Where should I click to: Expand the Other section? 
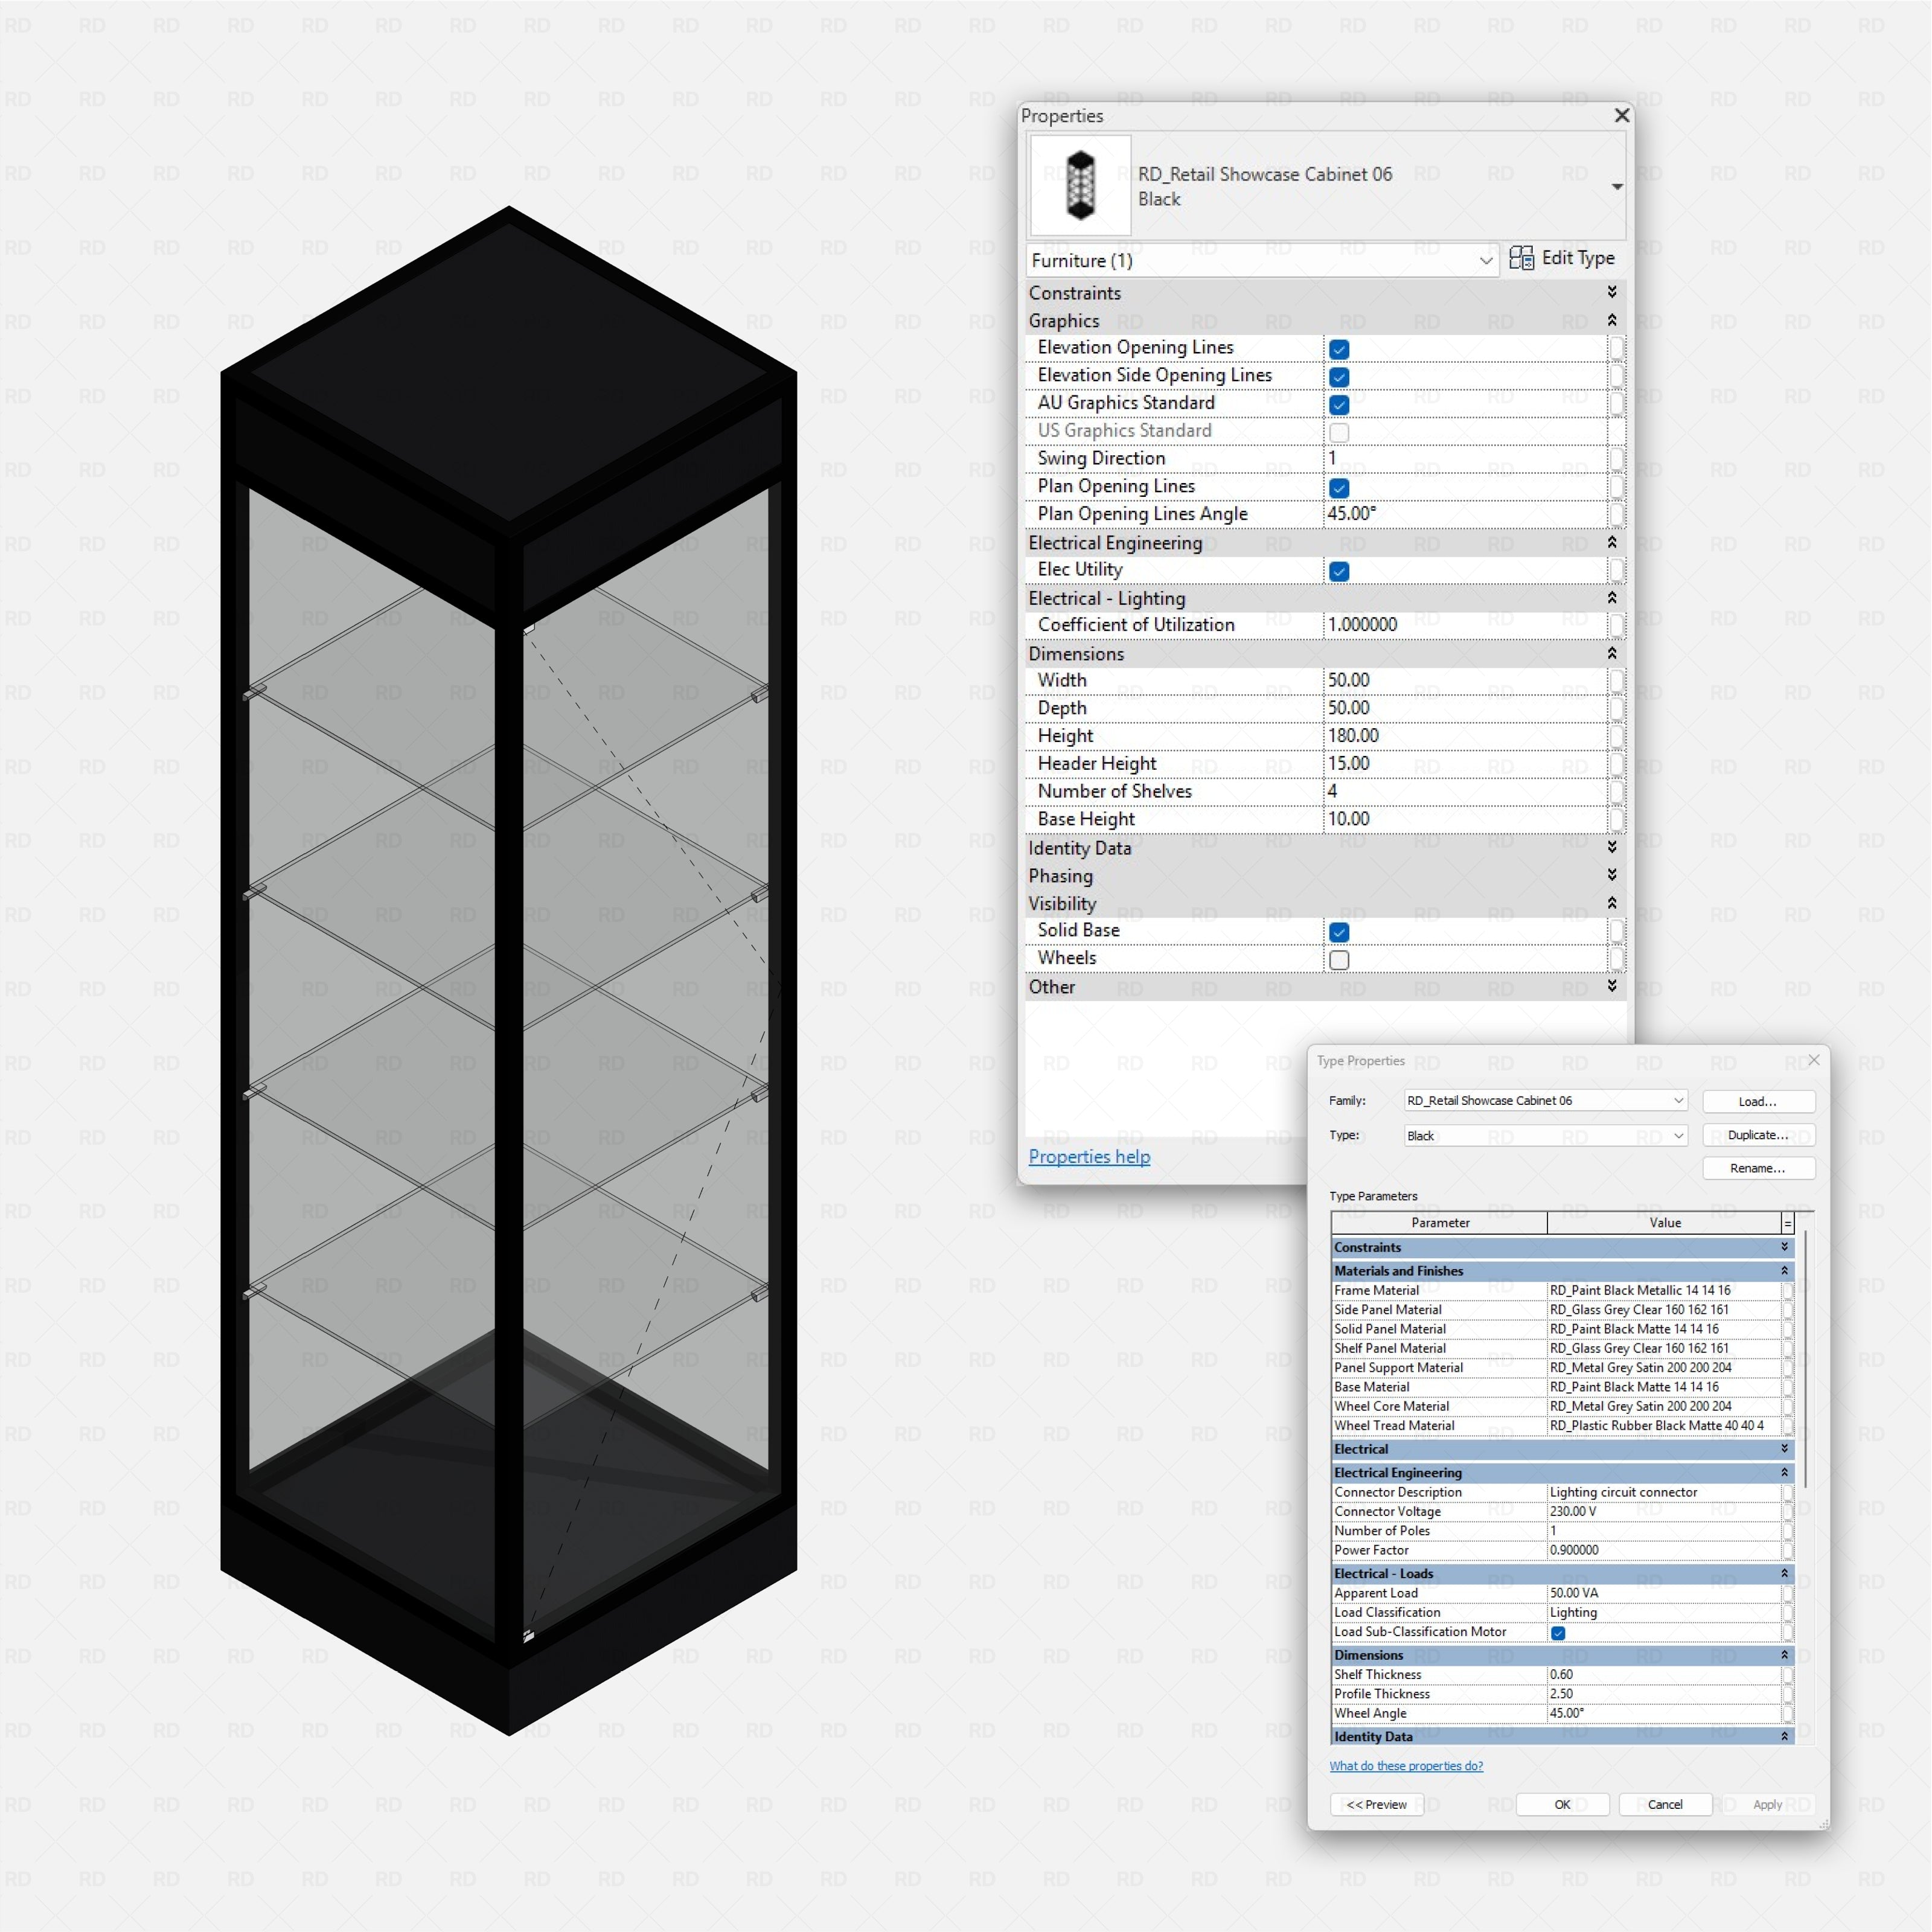point(1611,986)
